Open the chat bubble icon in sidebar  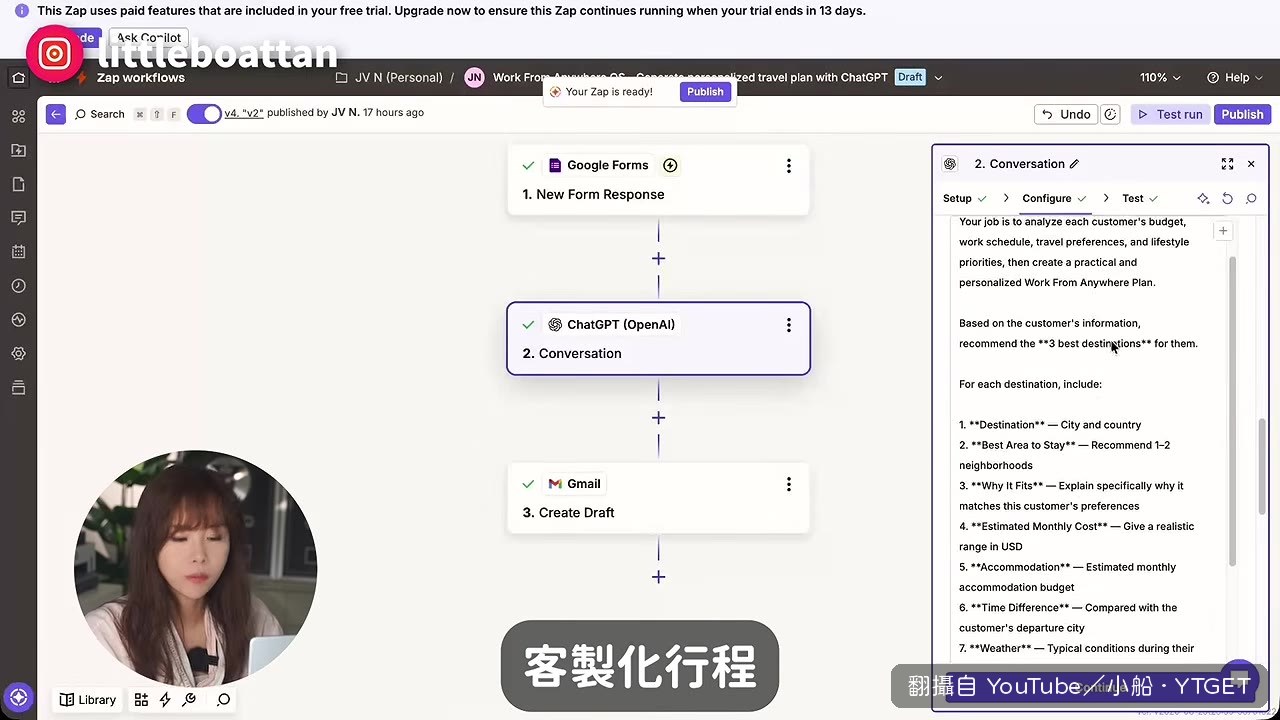pos(18,218)
